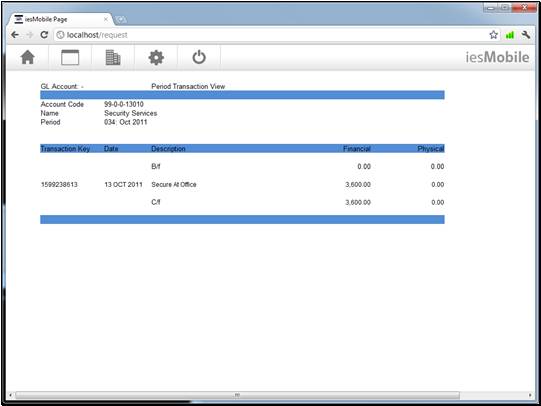Click the Transaction Key column header
The width and height of the screenshot is (541, 406).
[x=65, y=149]
